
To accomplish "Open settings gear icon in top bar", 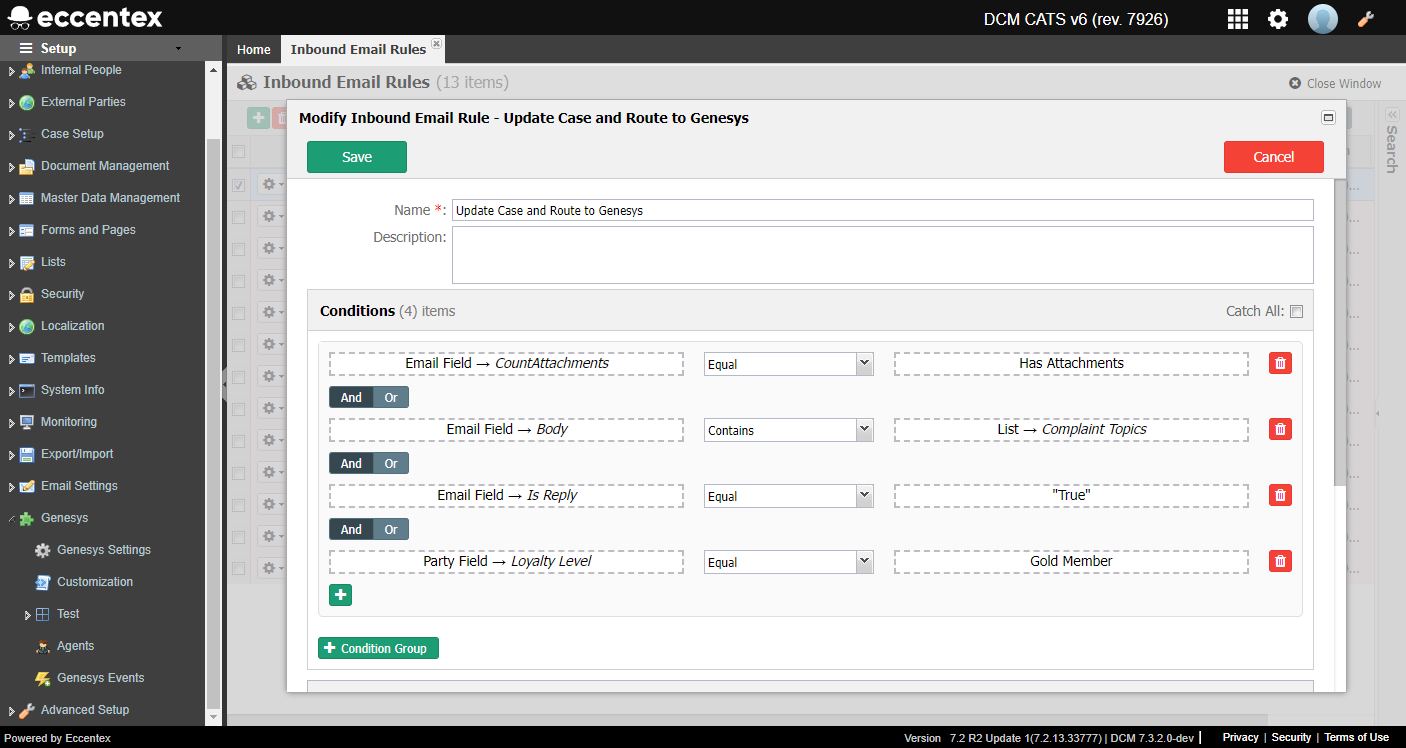I will point(1278,19).
